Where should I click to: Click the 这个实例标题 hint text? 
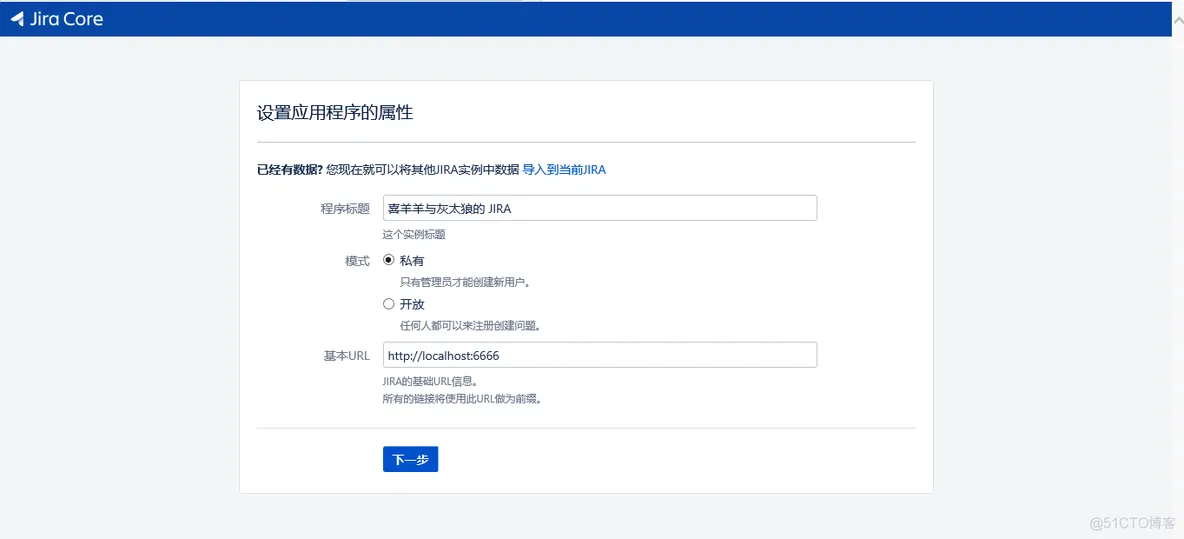pyautogui.click(x=414, y=235)
